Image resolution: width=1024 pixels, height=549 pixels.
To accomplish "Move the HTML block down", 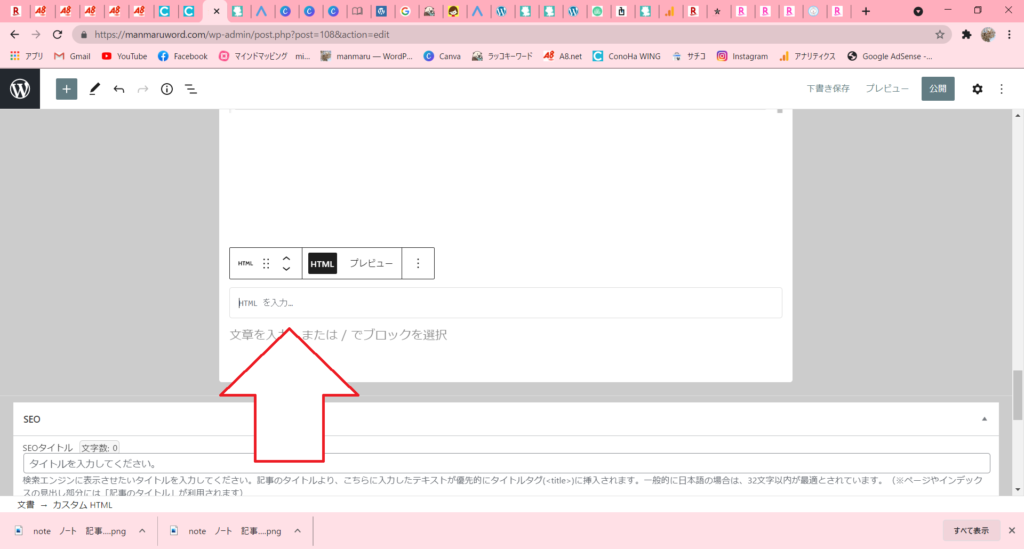I will 286,268.
